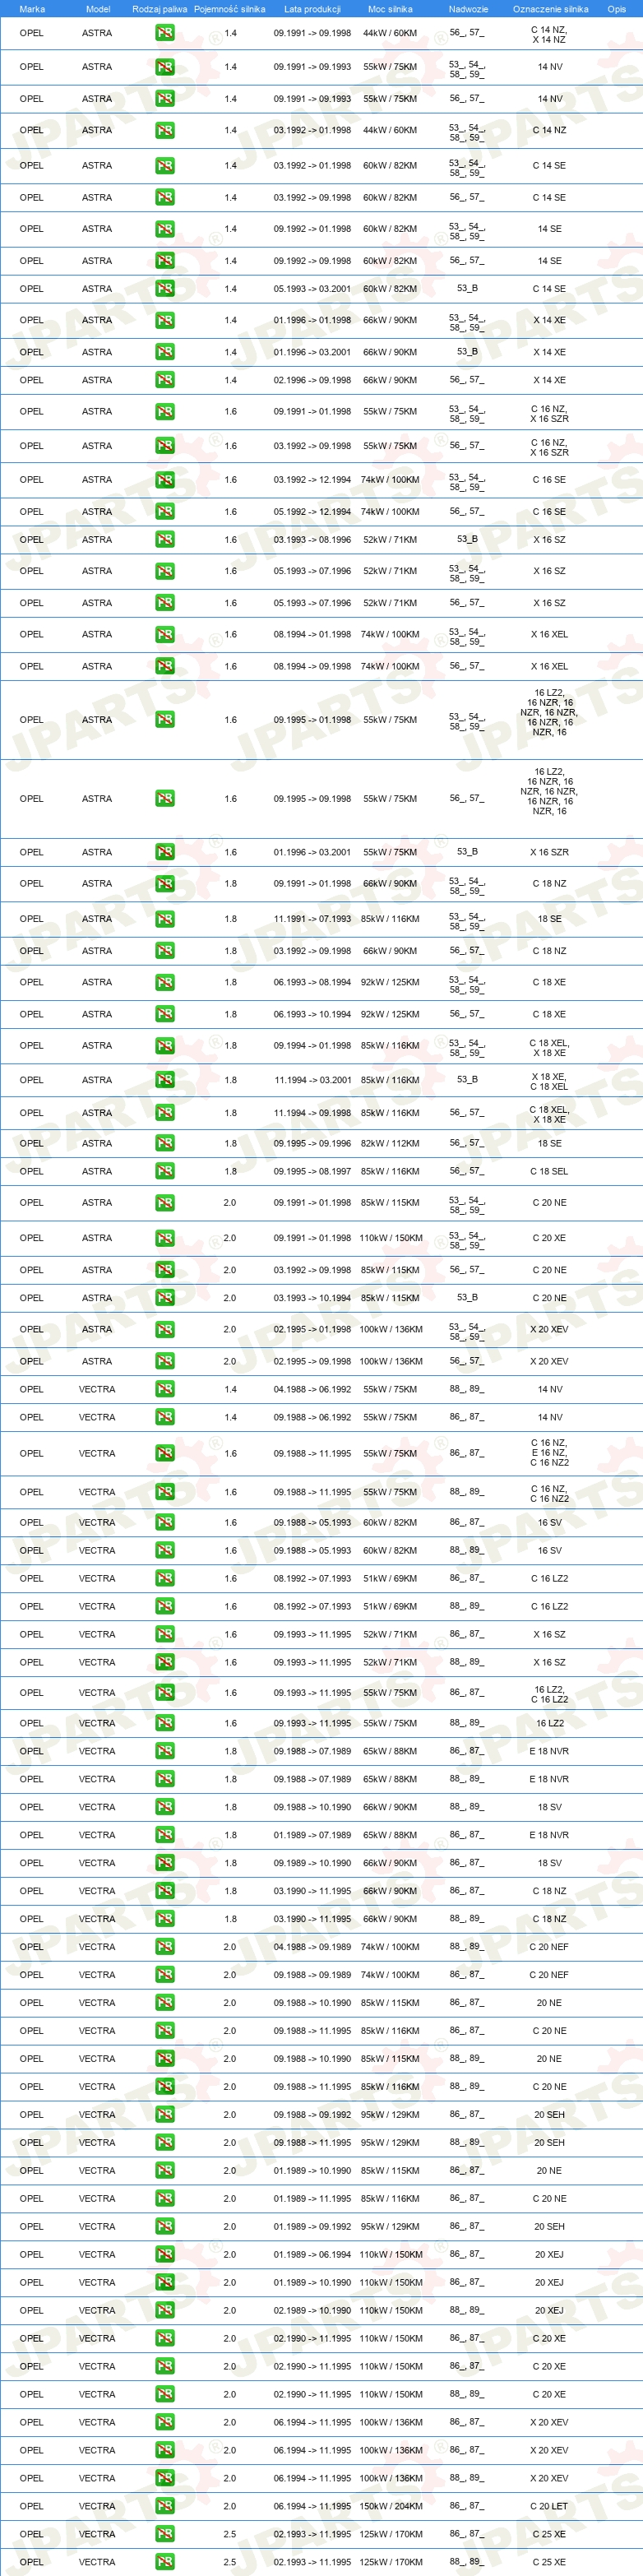643x2576 pixels.
Task: Click fuel icon in ASTRA 1.6 01.1996 -> 03.2001 row
Action: [165, 852]
